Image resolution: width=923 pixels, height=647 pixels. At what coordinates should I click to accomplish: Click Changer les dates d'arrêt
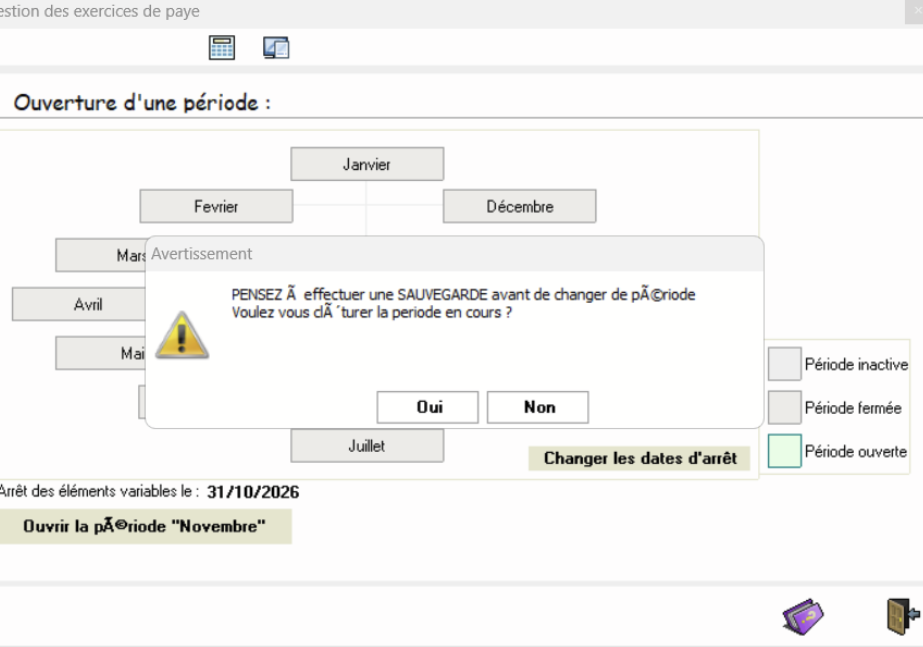coord(639,459)
